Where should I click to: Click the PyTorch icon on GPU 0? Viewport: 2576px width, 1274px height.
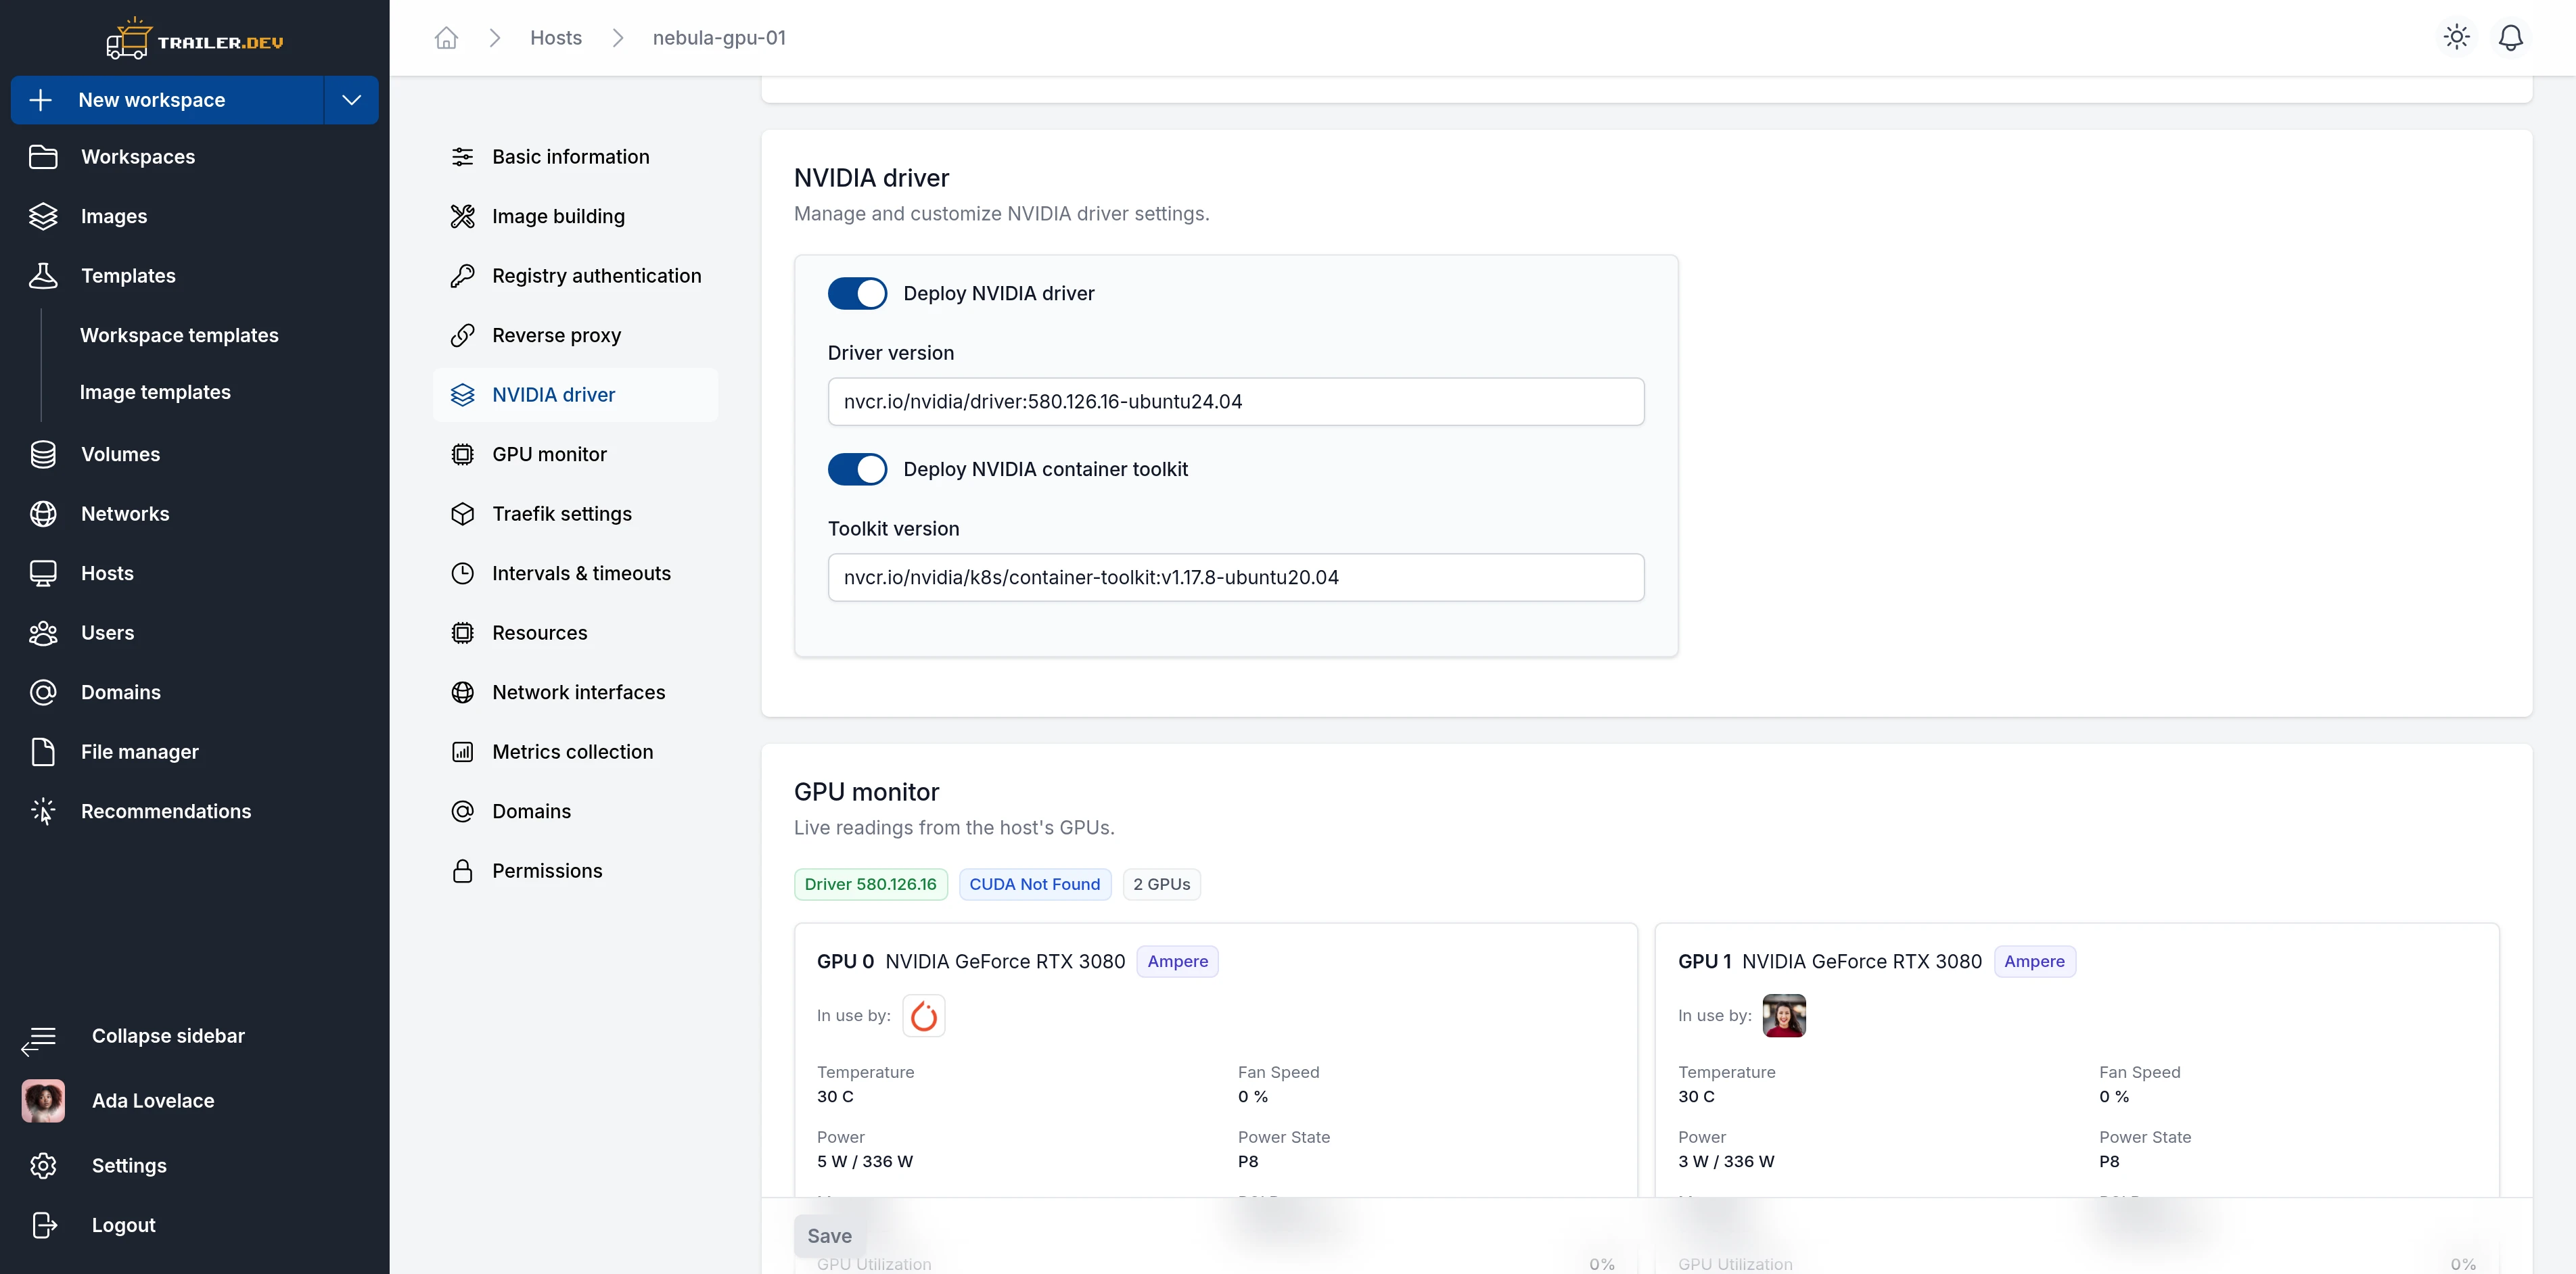[923, 1015]
